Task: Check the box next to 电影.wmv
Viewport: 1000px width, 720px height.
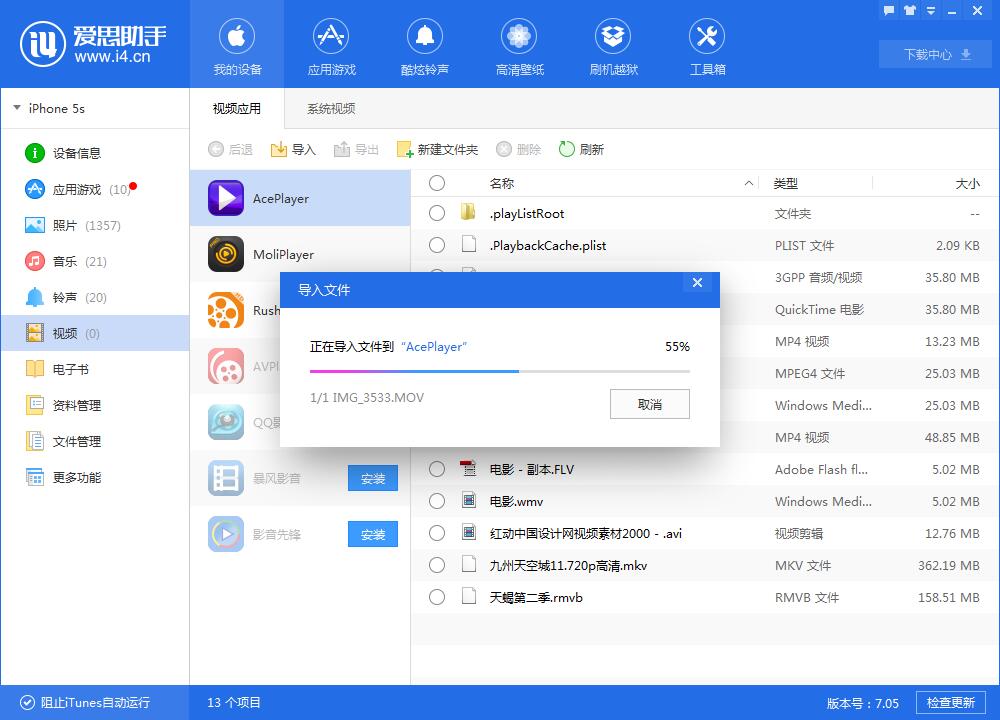Action: (x=437, y=501)
